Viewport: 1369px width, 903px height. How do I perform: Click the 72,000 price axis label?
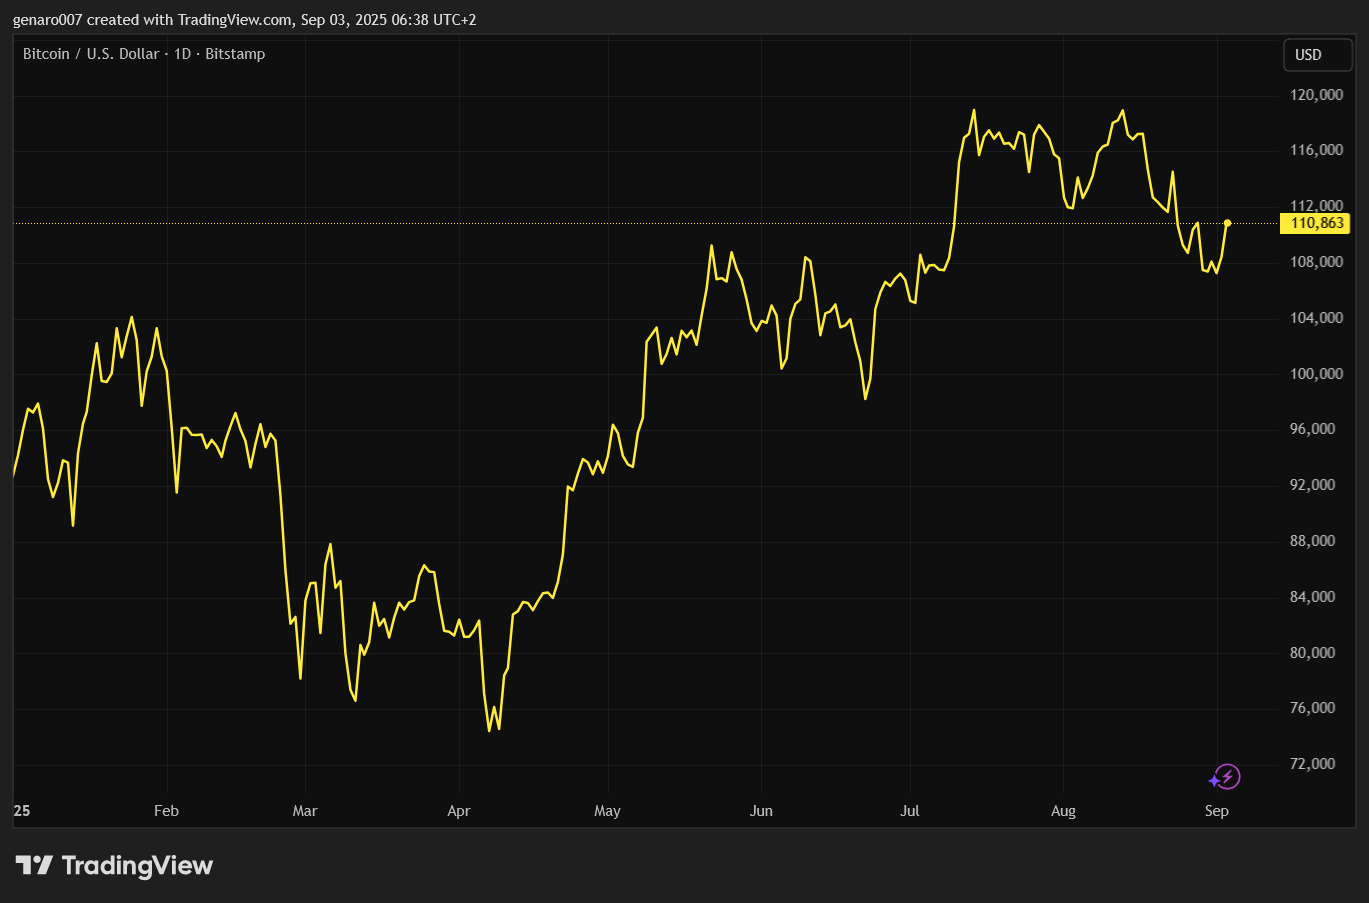[x=1313, y=764]
